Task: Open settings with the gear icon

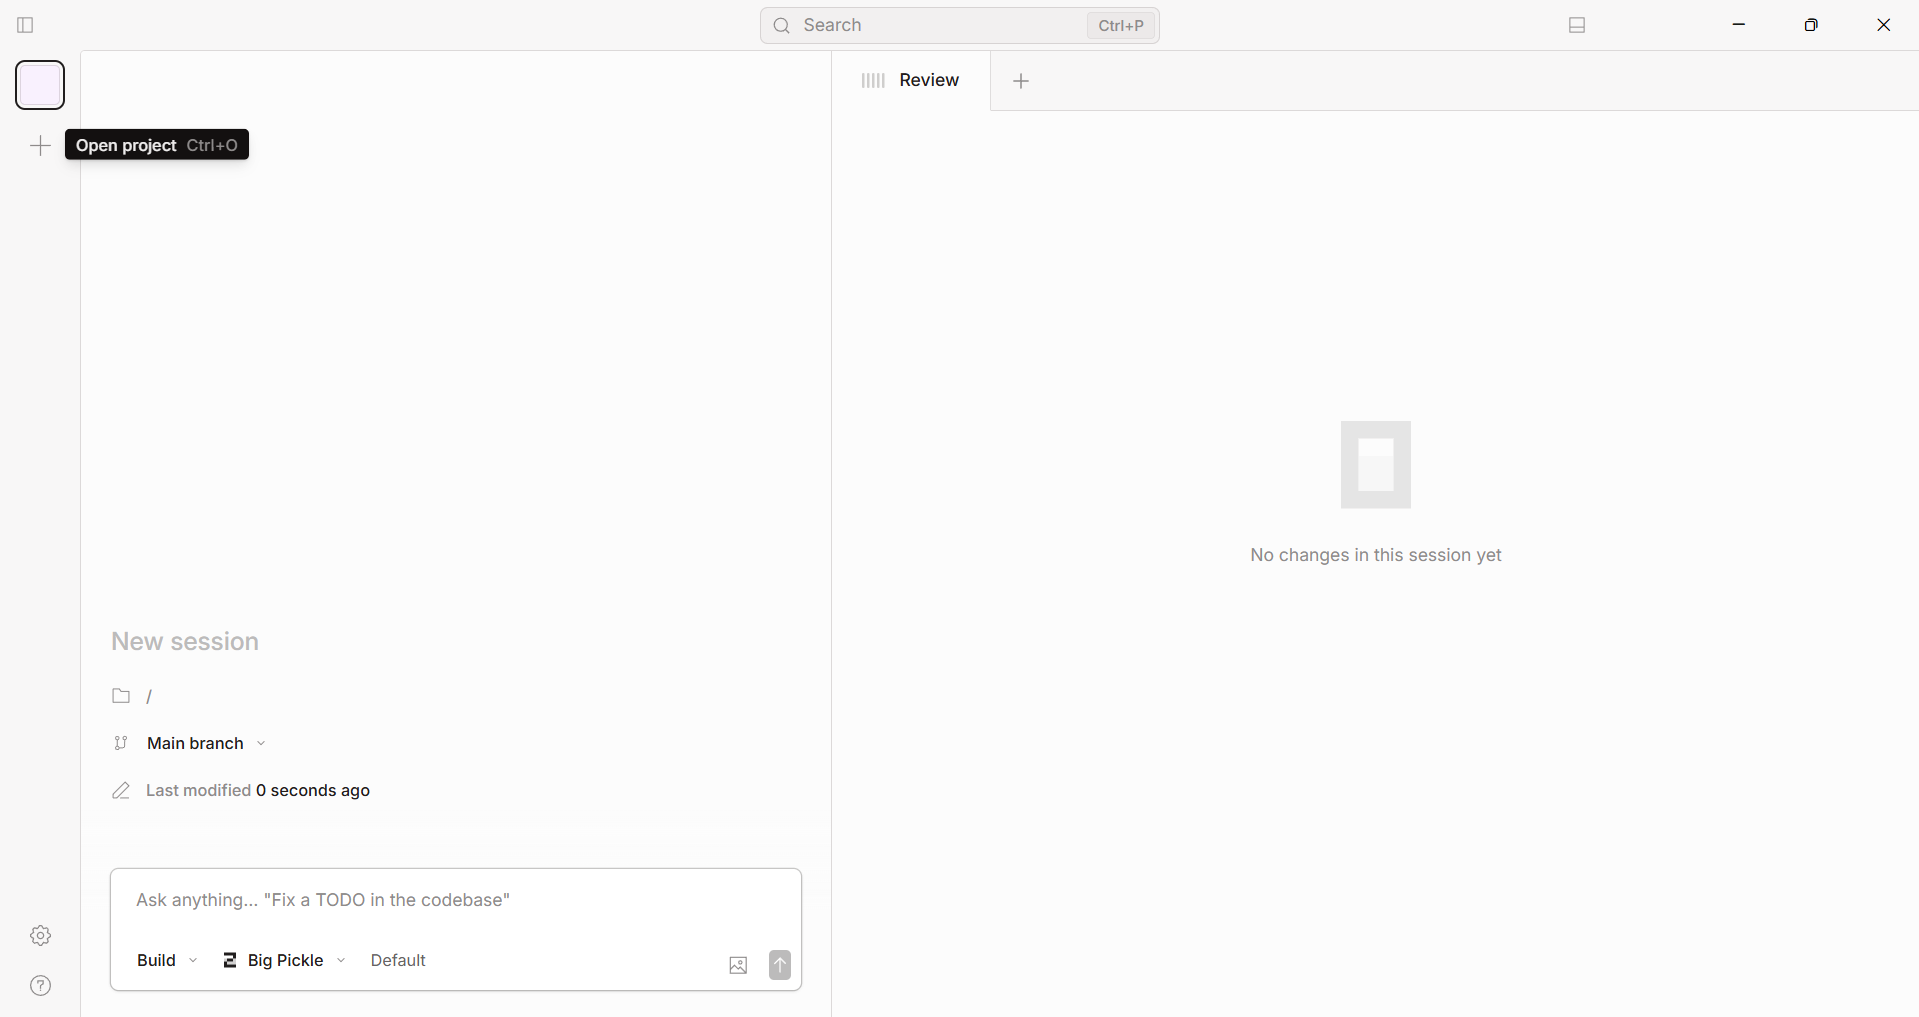Action: (x=40, y=936)
